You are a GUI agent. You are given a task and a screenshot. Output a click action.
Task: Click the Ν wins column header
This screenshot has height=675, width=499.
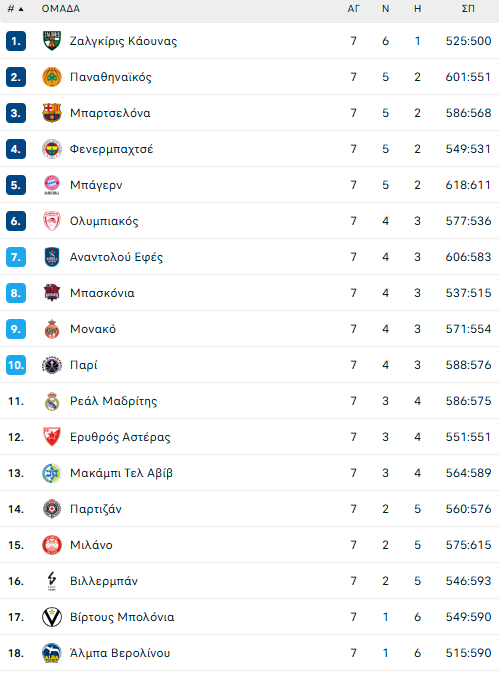(385, 9)
